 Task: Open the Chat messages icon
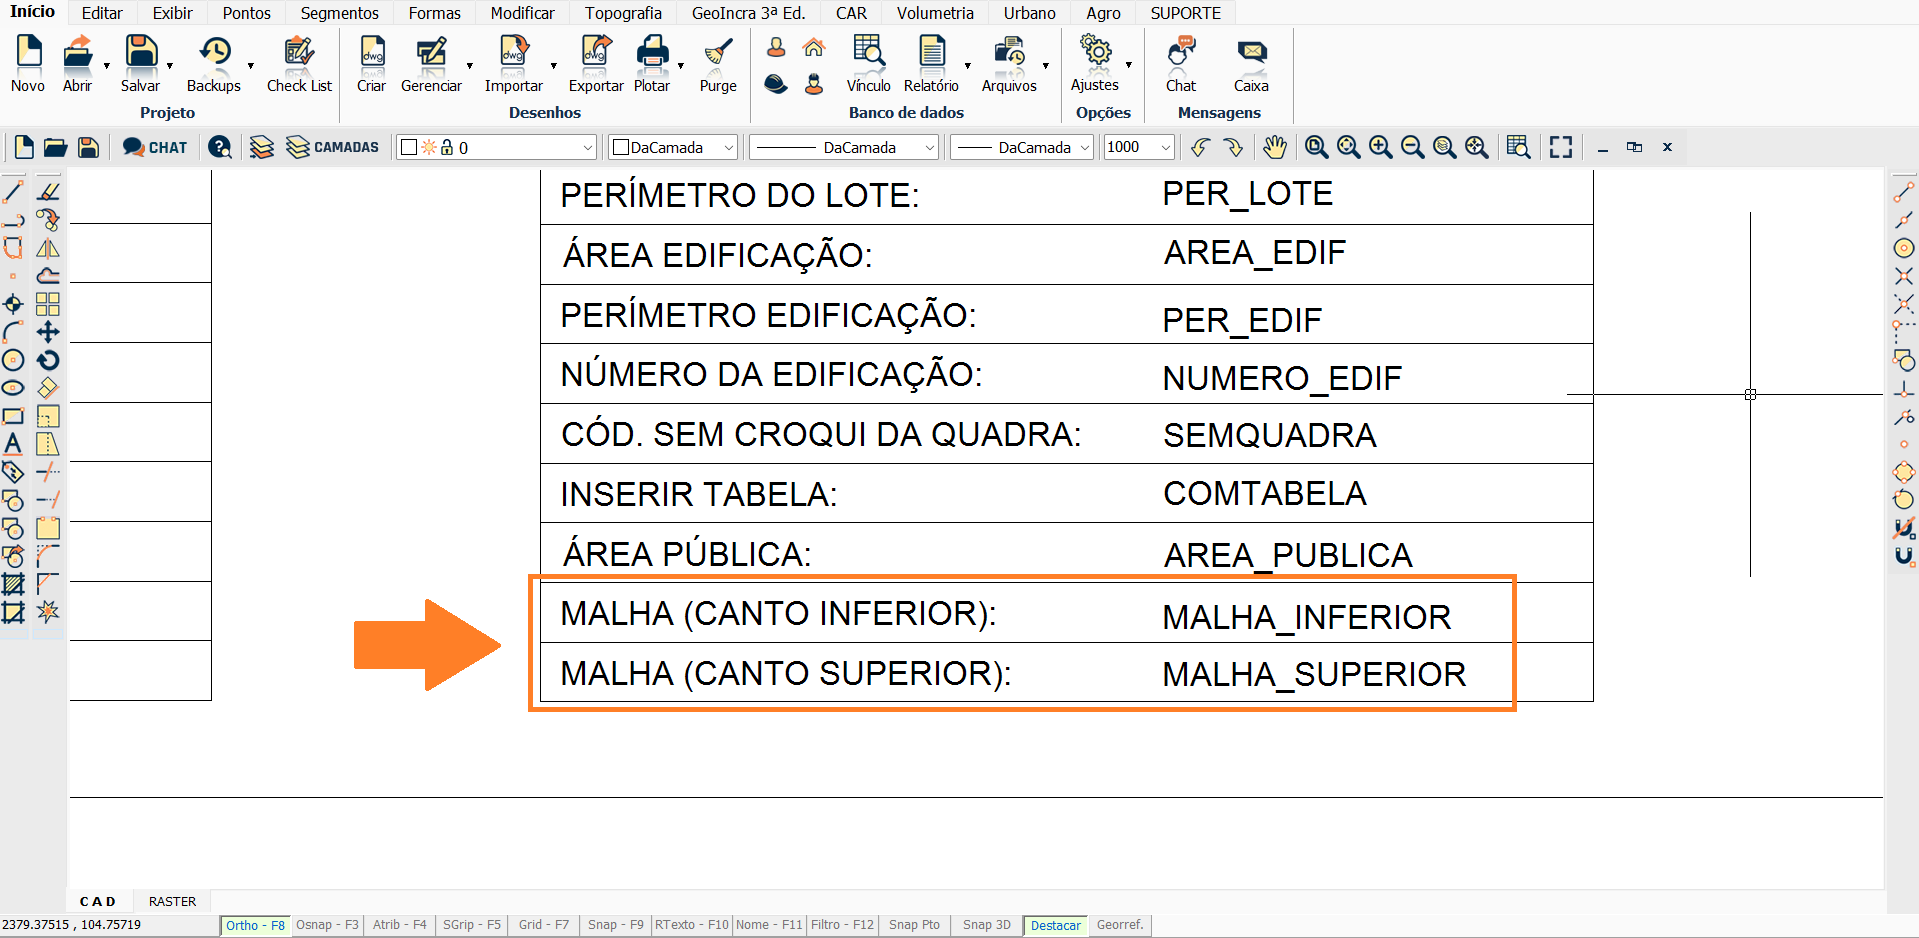point(1181,64)
